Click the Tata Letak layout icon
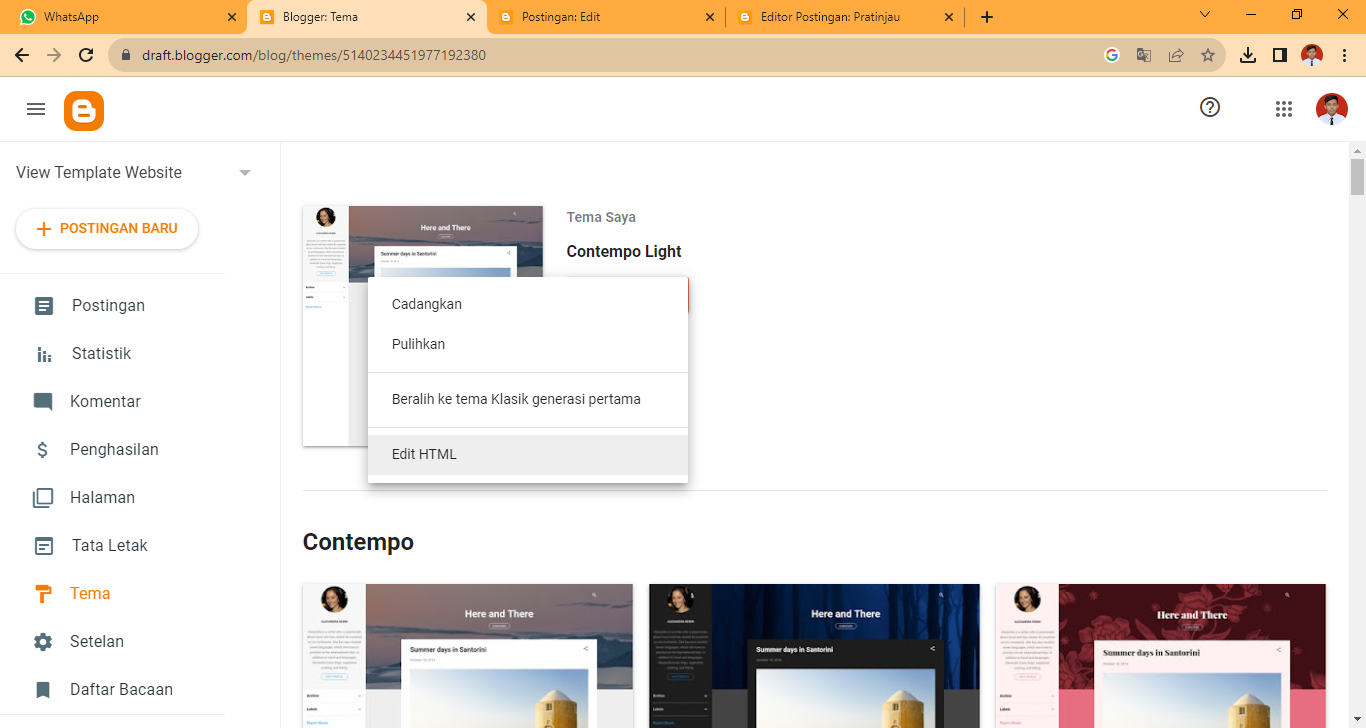Viewport: 1366px width, 728px height. pyautogui.click(x=44, y=546)
